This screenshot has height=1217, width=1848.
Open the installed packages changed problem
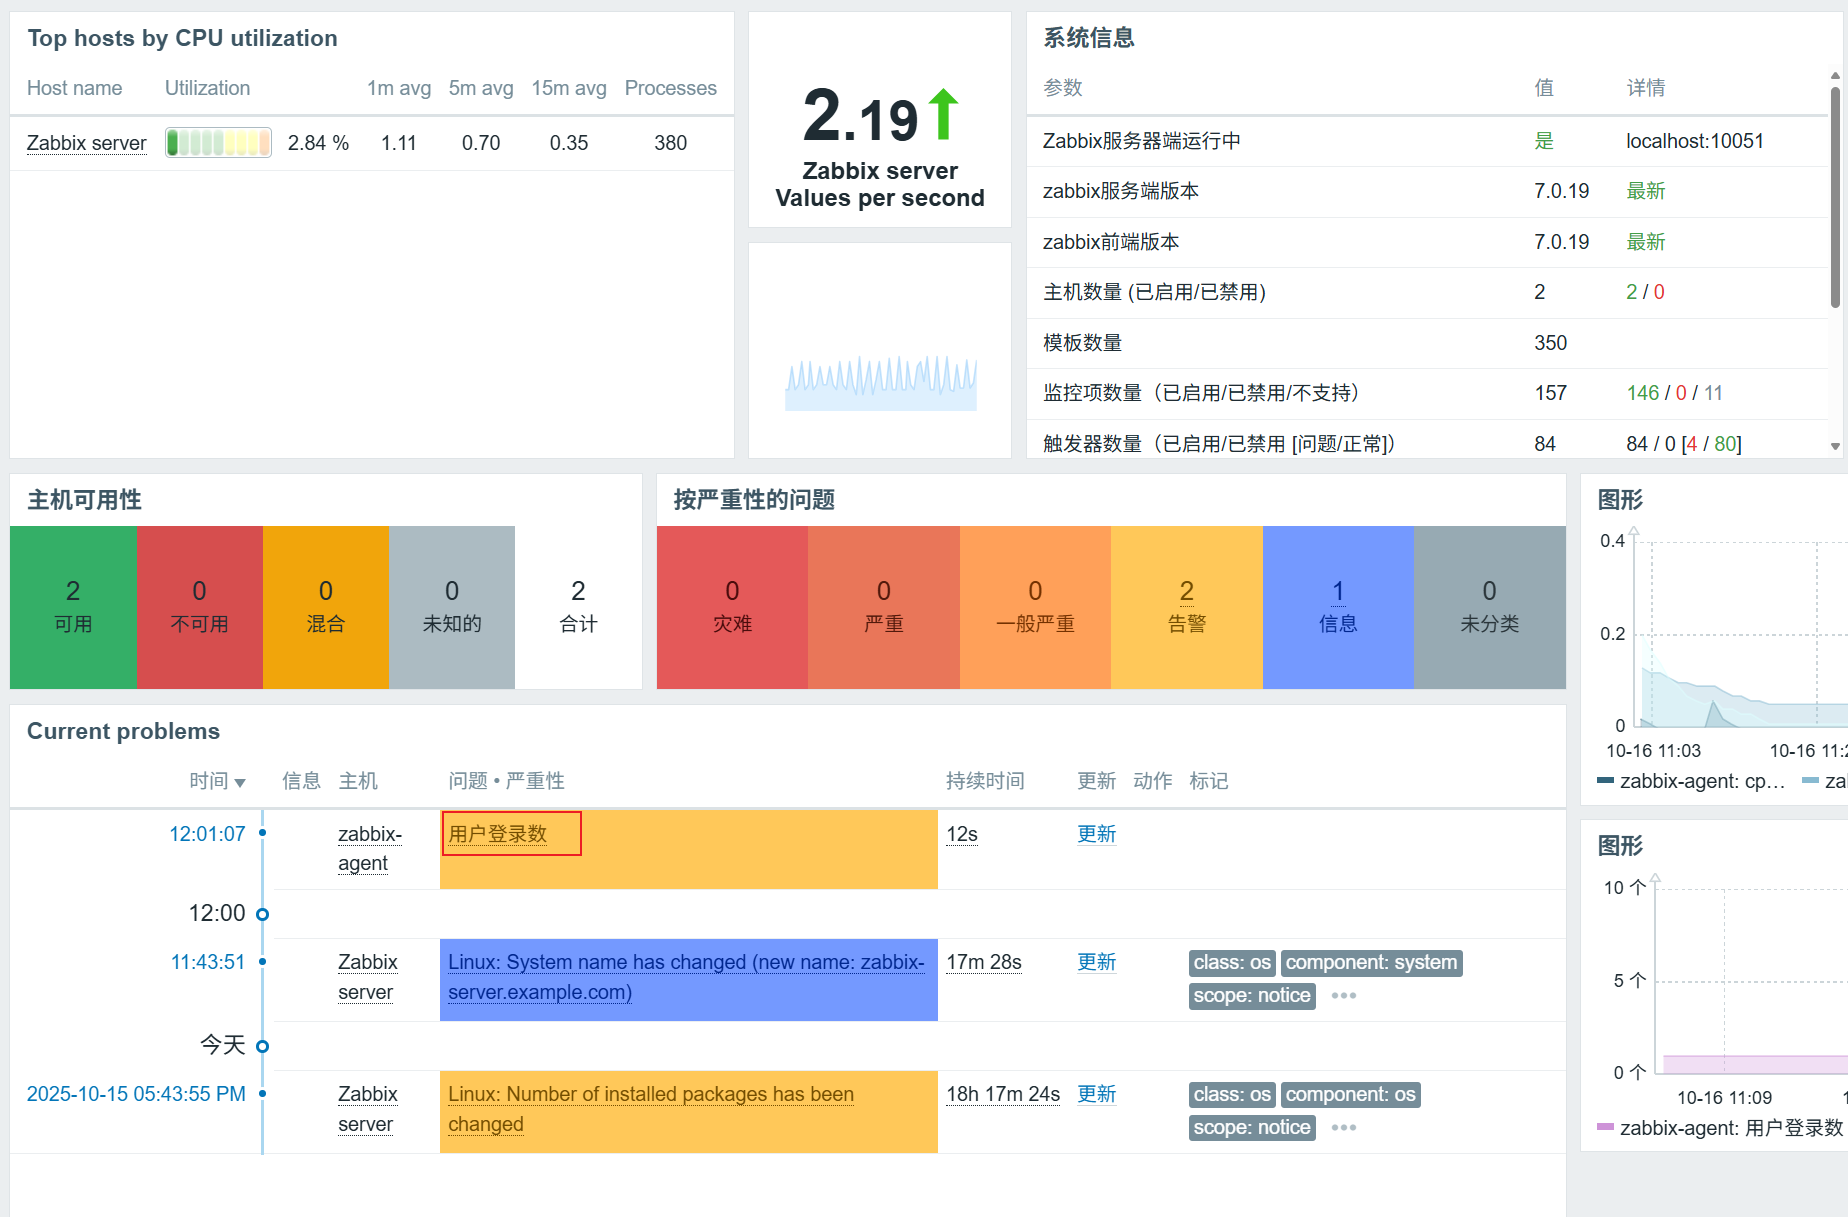(651, 1109)
